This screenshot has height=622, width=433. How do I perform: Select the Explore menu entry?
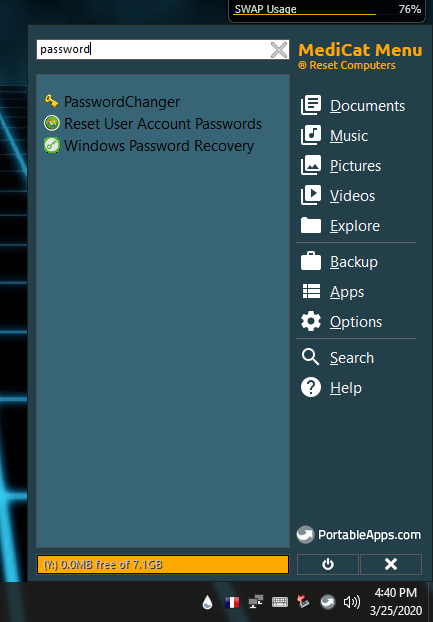tap(355, 226)
